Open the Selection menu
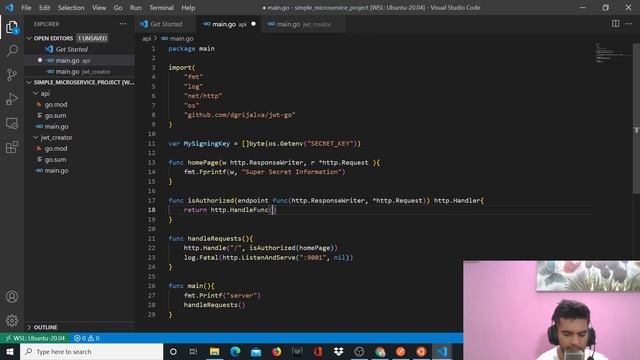640x360 pixels. point(71,8)
